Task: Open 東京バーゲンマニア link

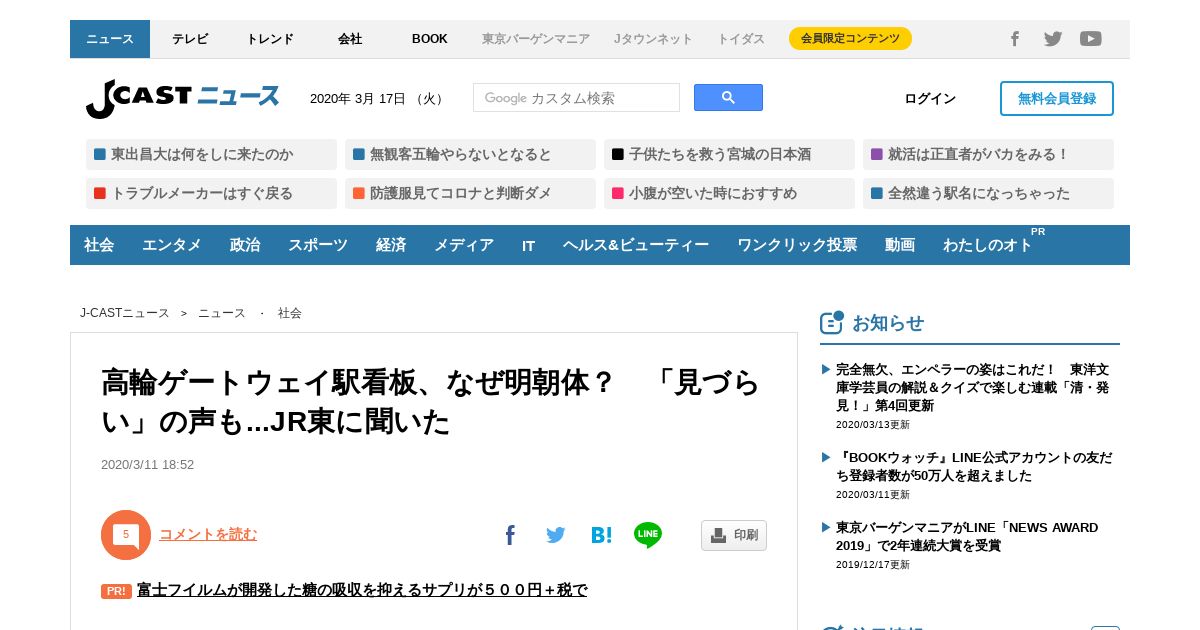Action: [536, 39]
